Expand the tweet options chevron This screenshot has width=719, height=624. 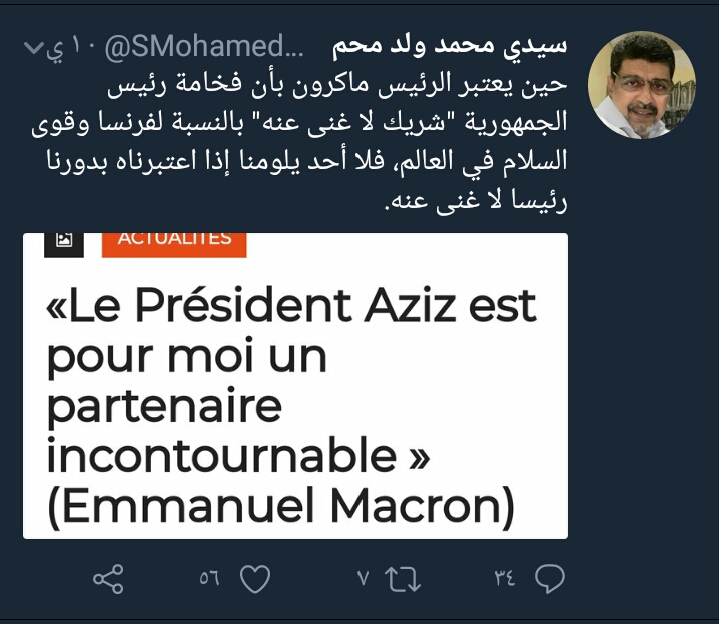(33, 47)
